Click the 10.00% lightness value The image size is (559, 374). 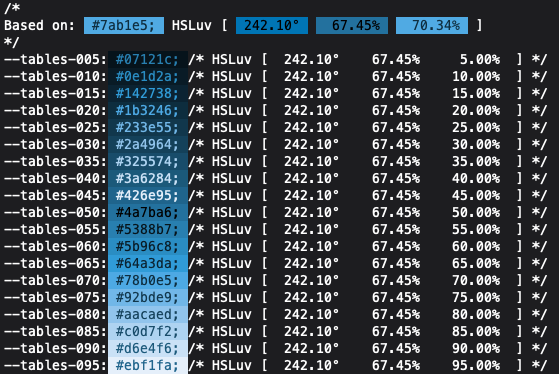click(x=476, y=77)
